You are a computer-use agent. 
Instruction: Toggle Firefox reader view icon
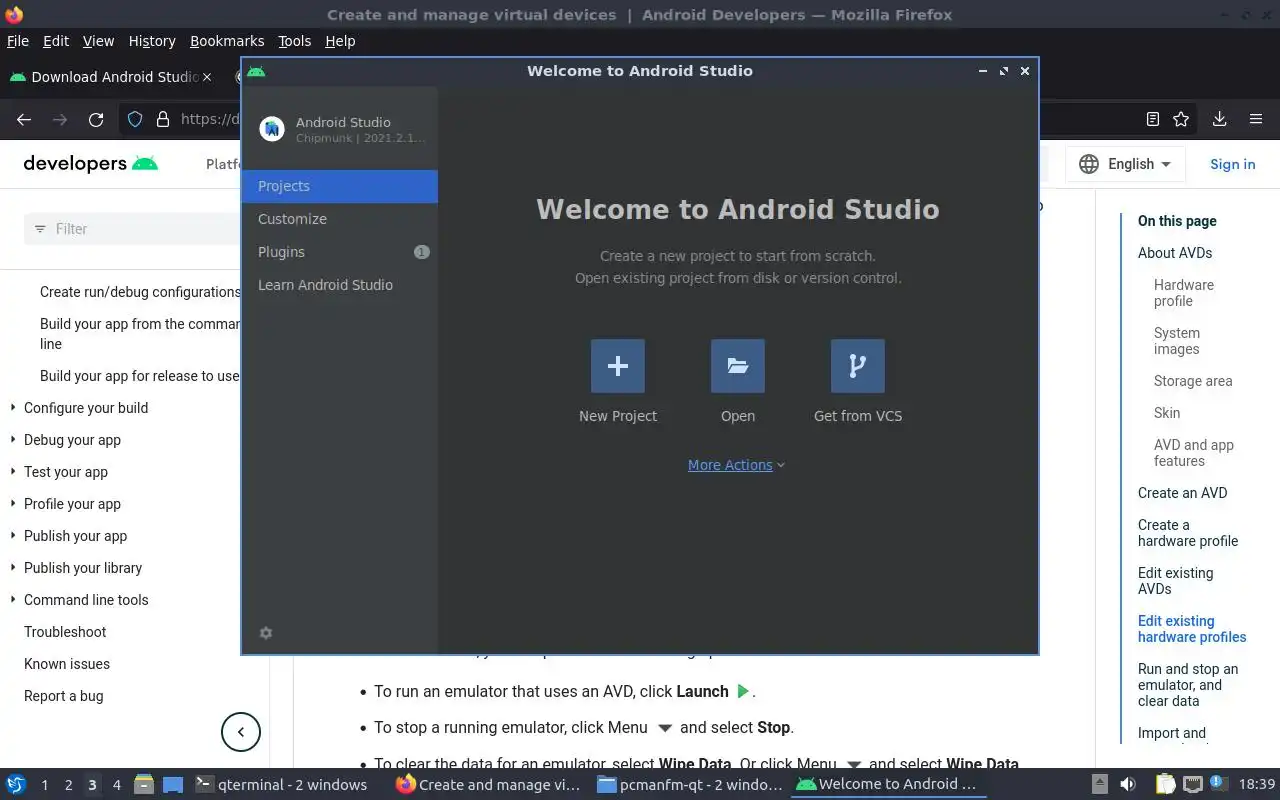pos(1153,119)
